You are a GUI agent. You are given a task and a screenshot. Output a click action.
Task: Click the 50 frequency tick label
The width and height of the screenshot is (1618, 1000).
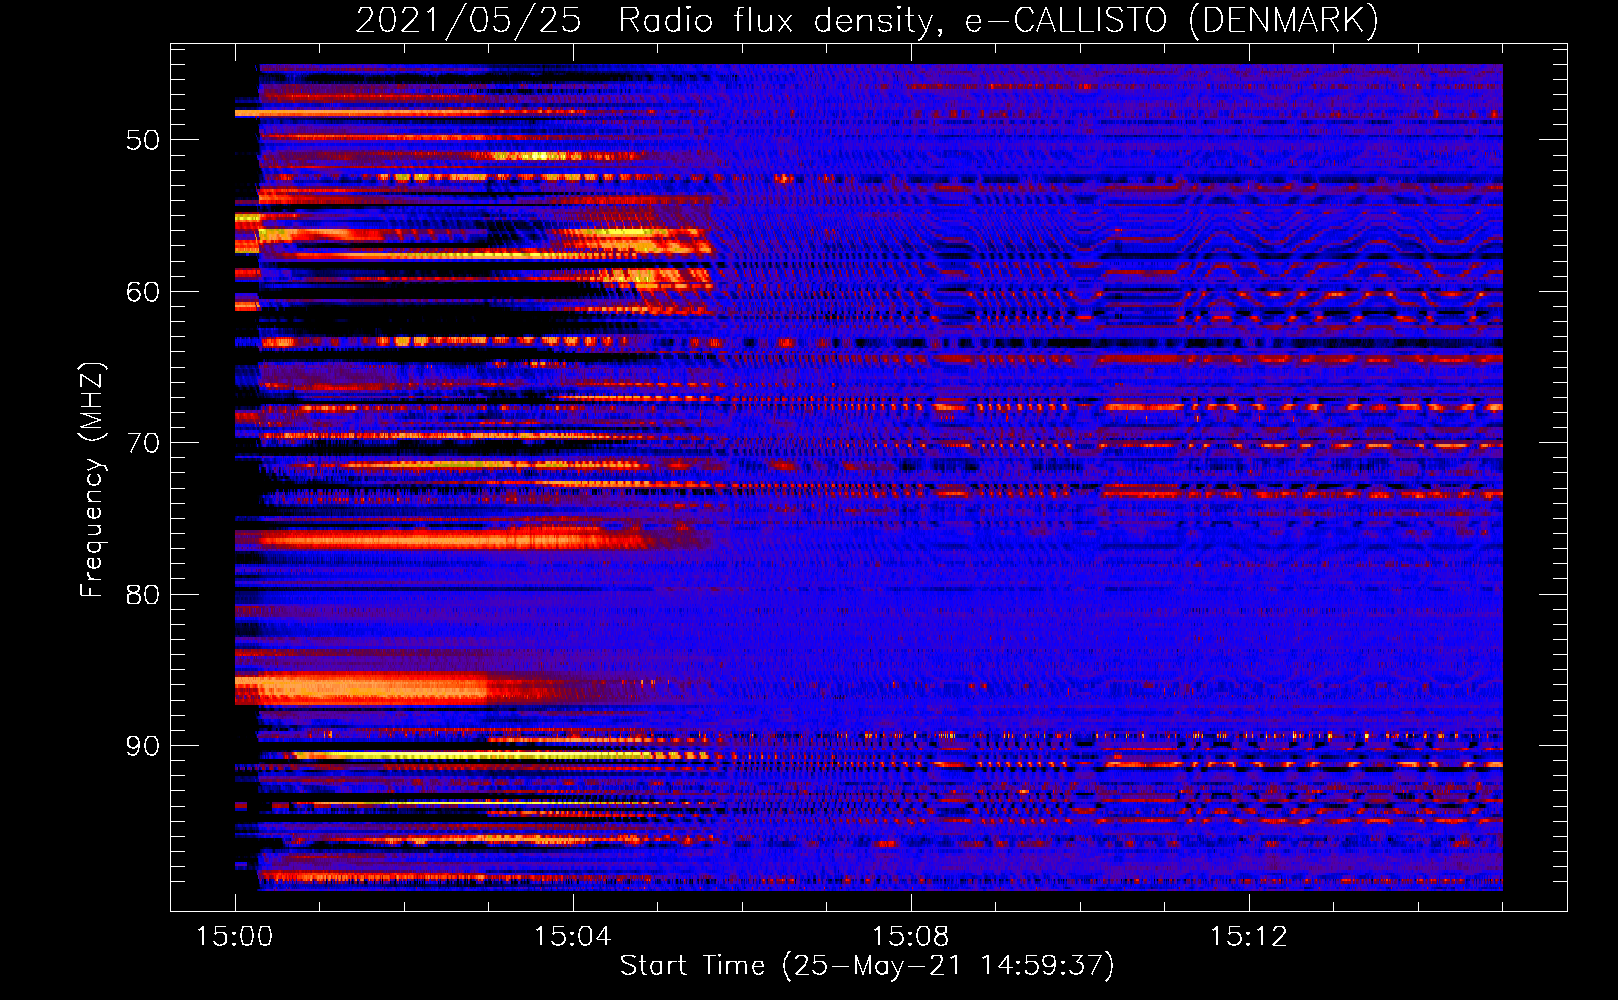click(143, 140)
